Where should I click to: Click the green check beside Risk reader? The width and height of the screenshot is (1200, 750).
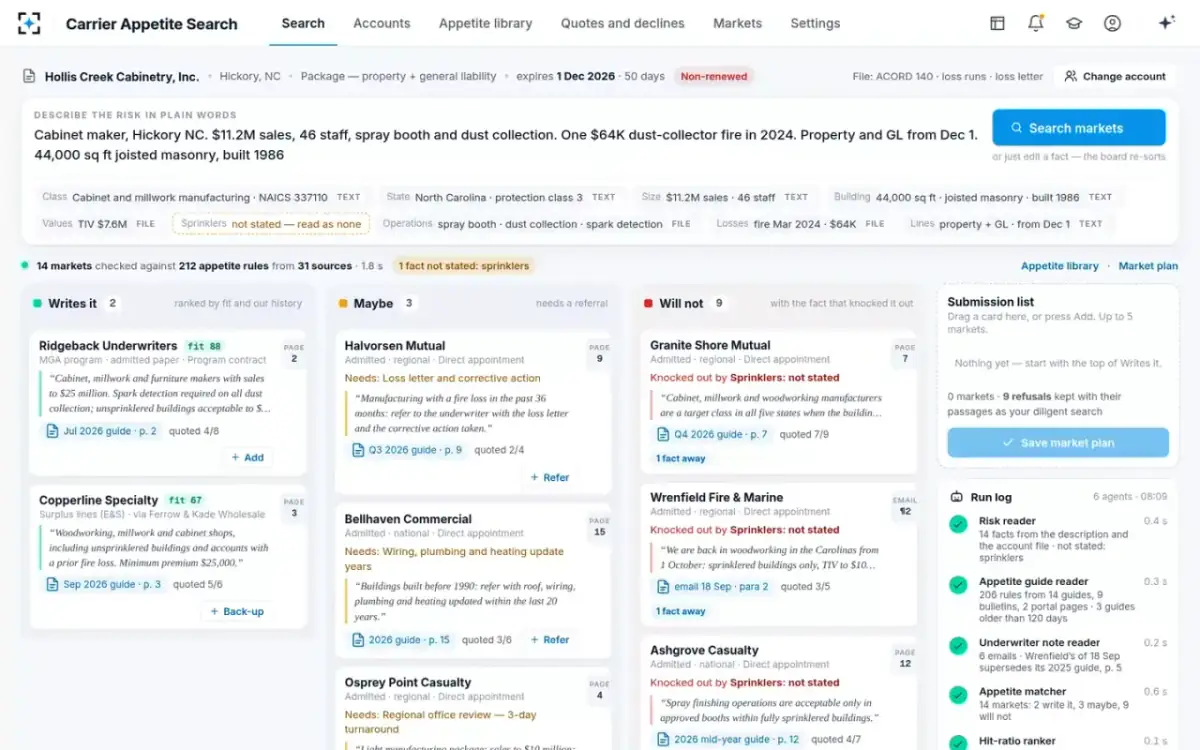pos(958,523)
